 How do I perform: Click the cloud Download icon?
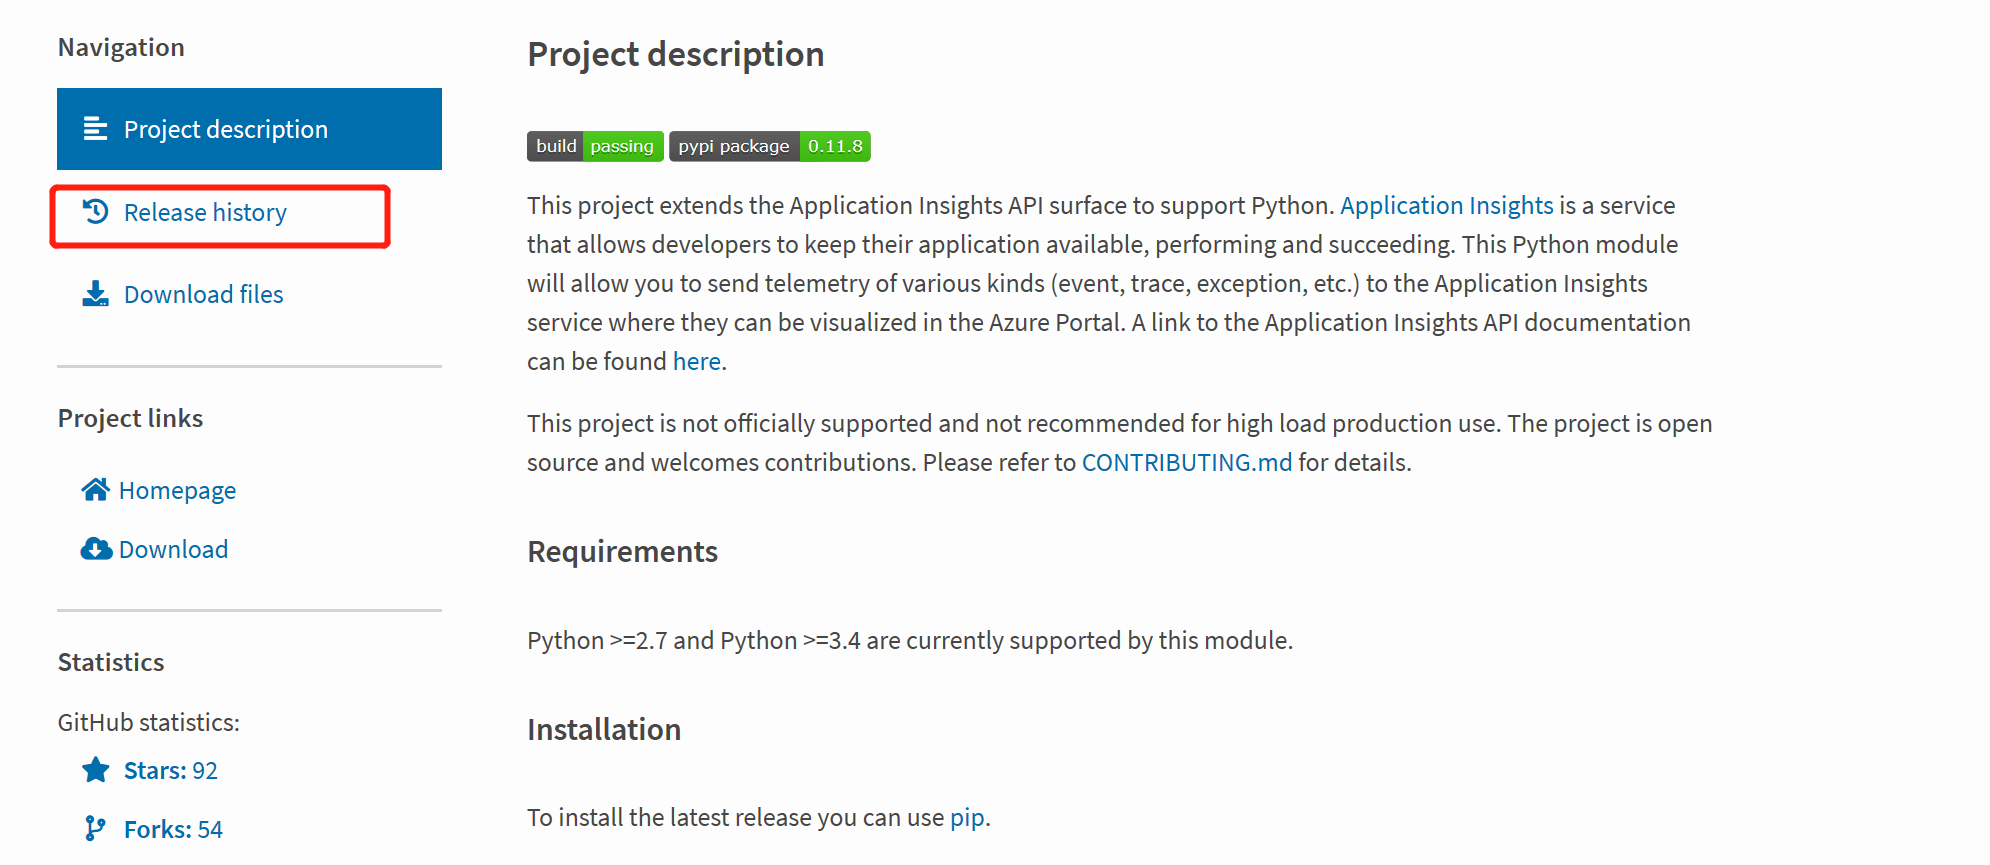[x=96, y=549]
